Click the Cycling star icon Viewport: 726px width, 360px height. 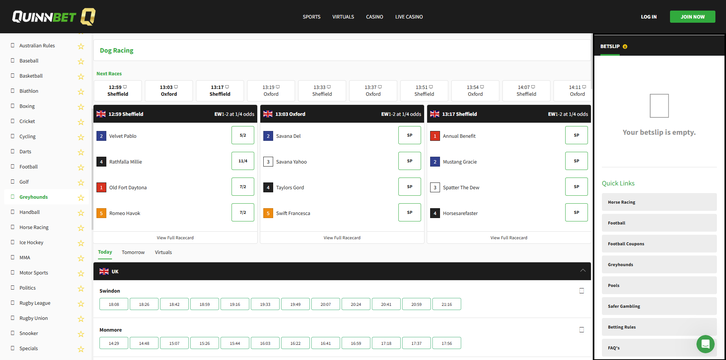pyautogui.click(x=81, y=137)
